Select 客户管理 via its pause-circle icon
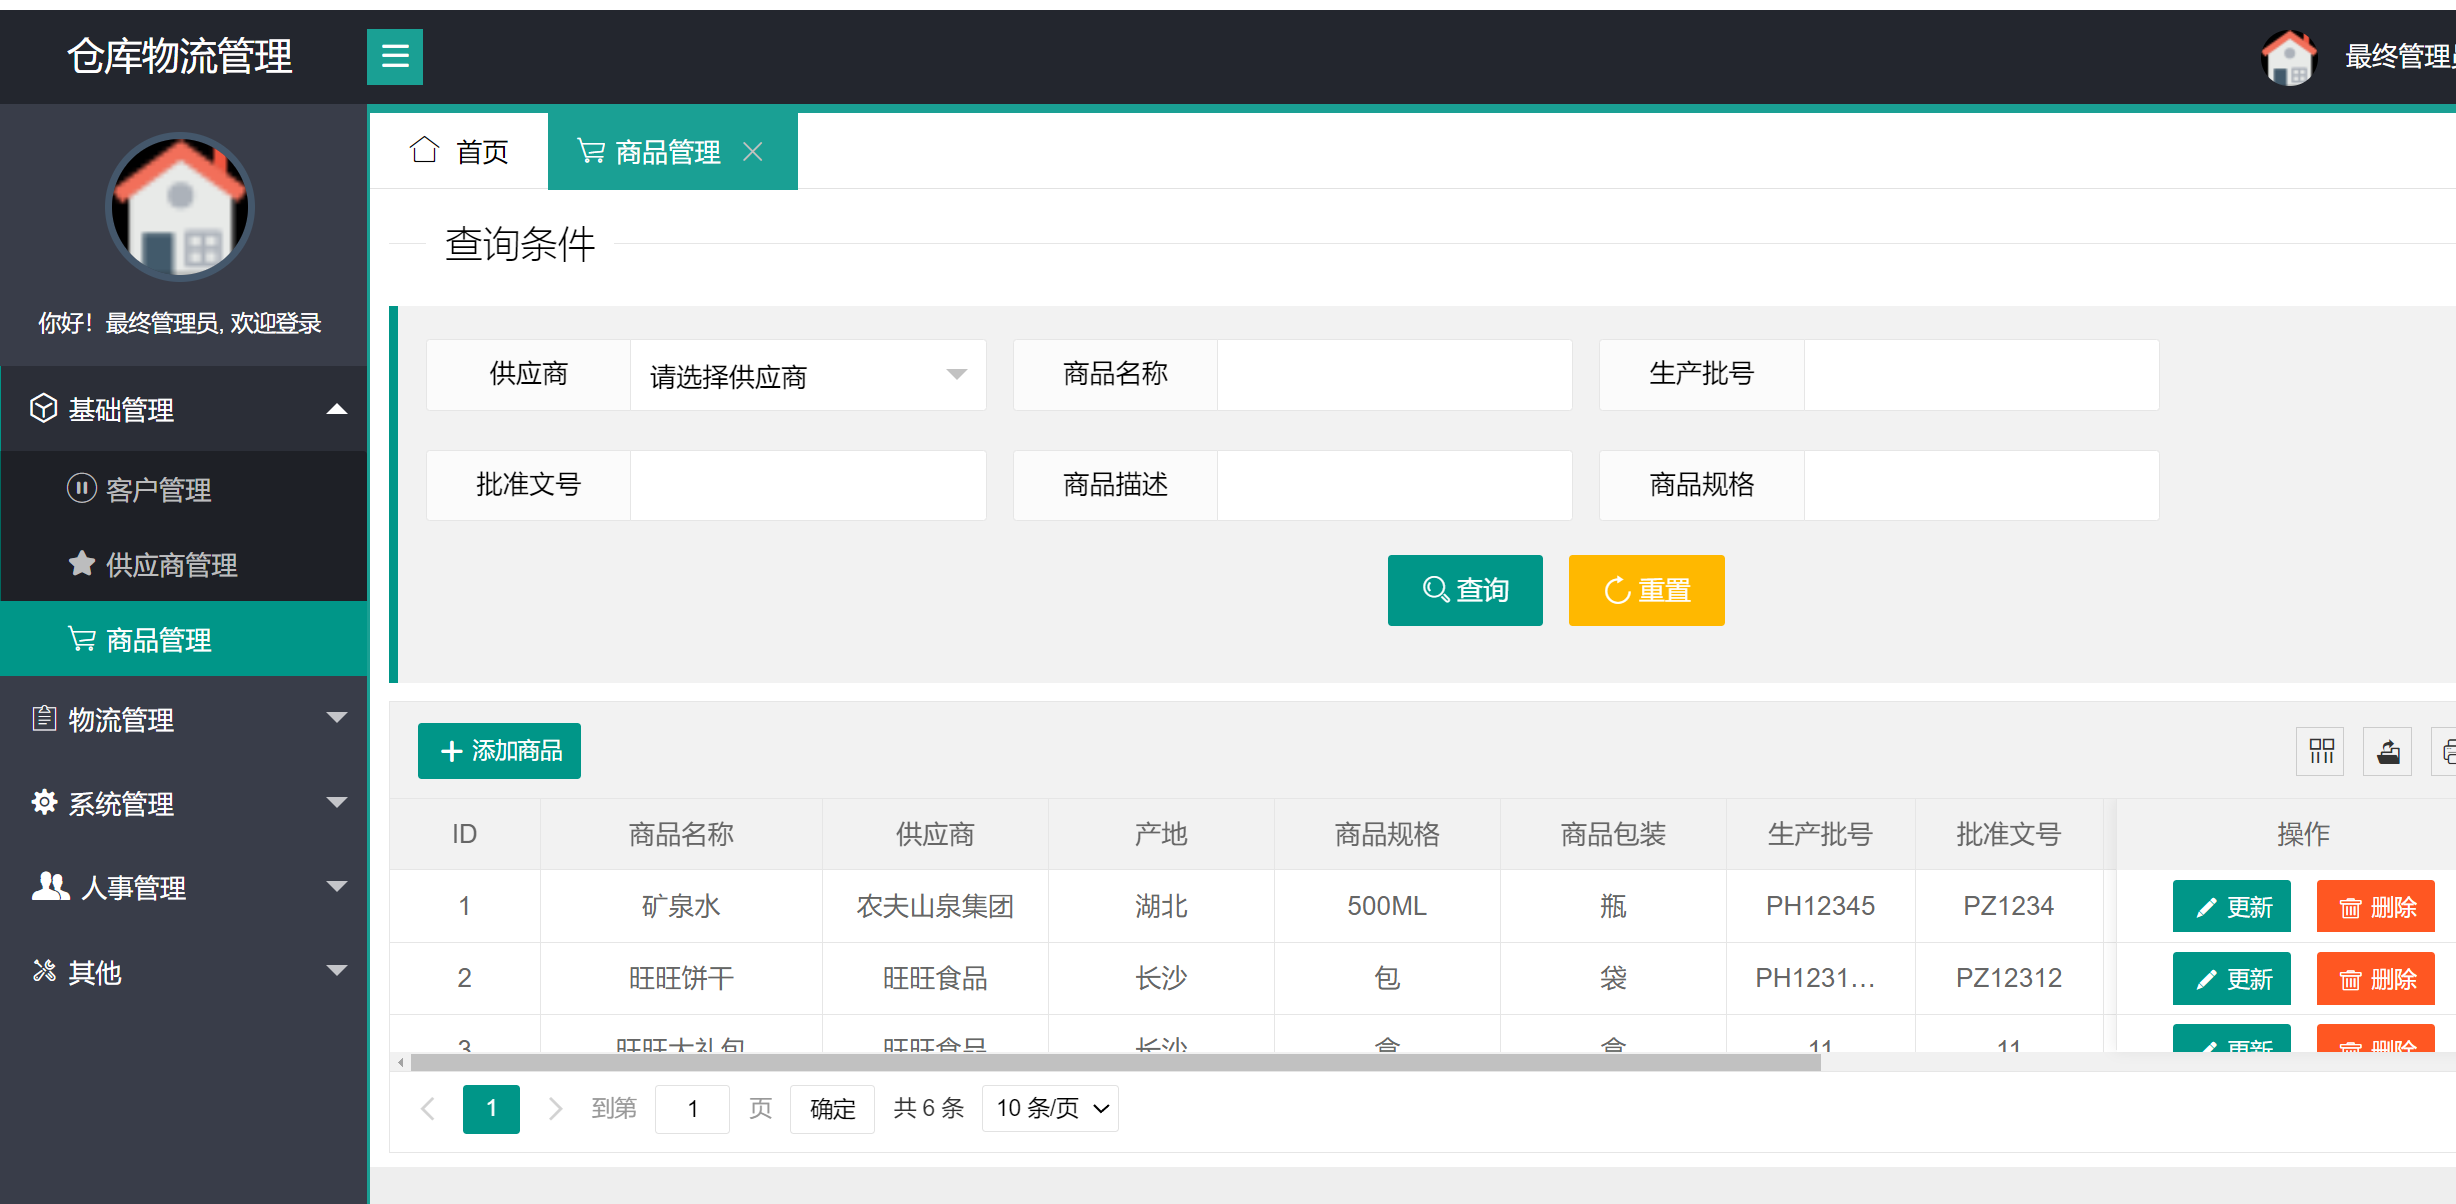 pos(80,489)
